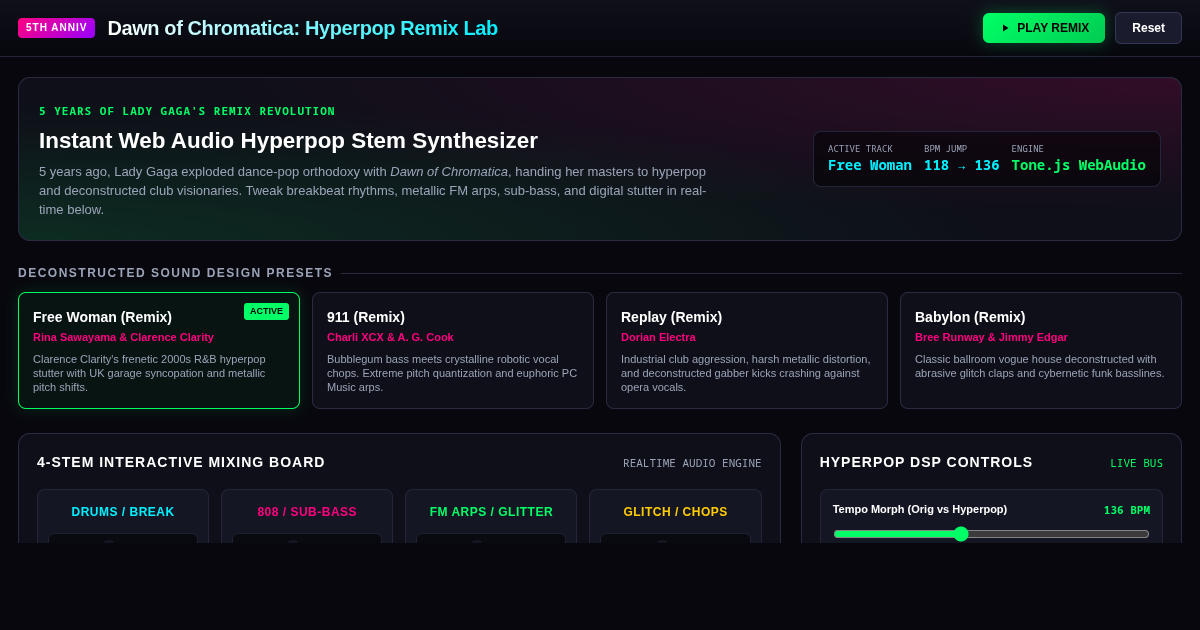Click the 4-STEM INTERACTIVE MIXING BOARD heading
The height and width of the screenshot is (630, 1200).
181,462
